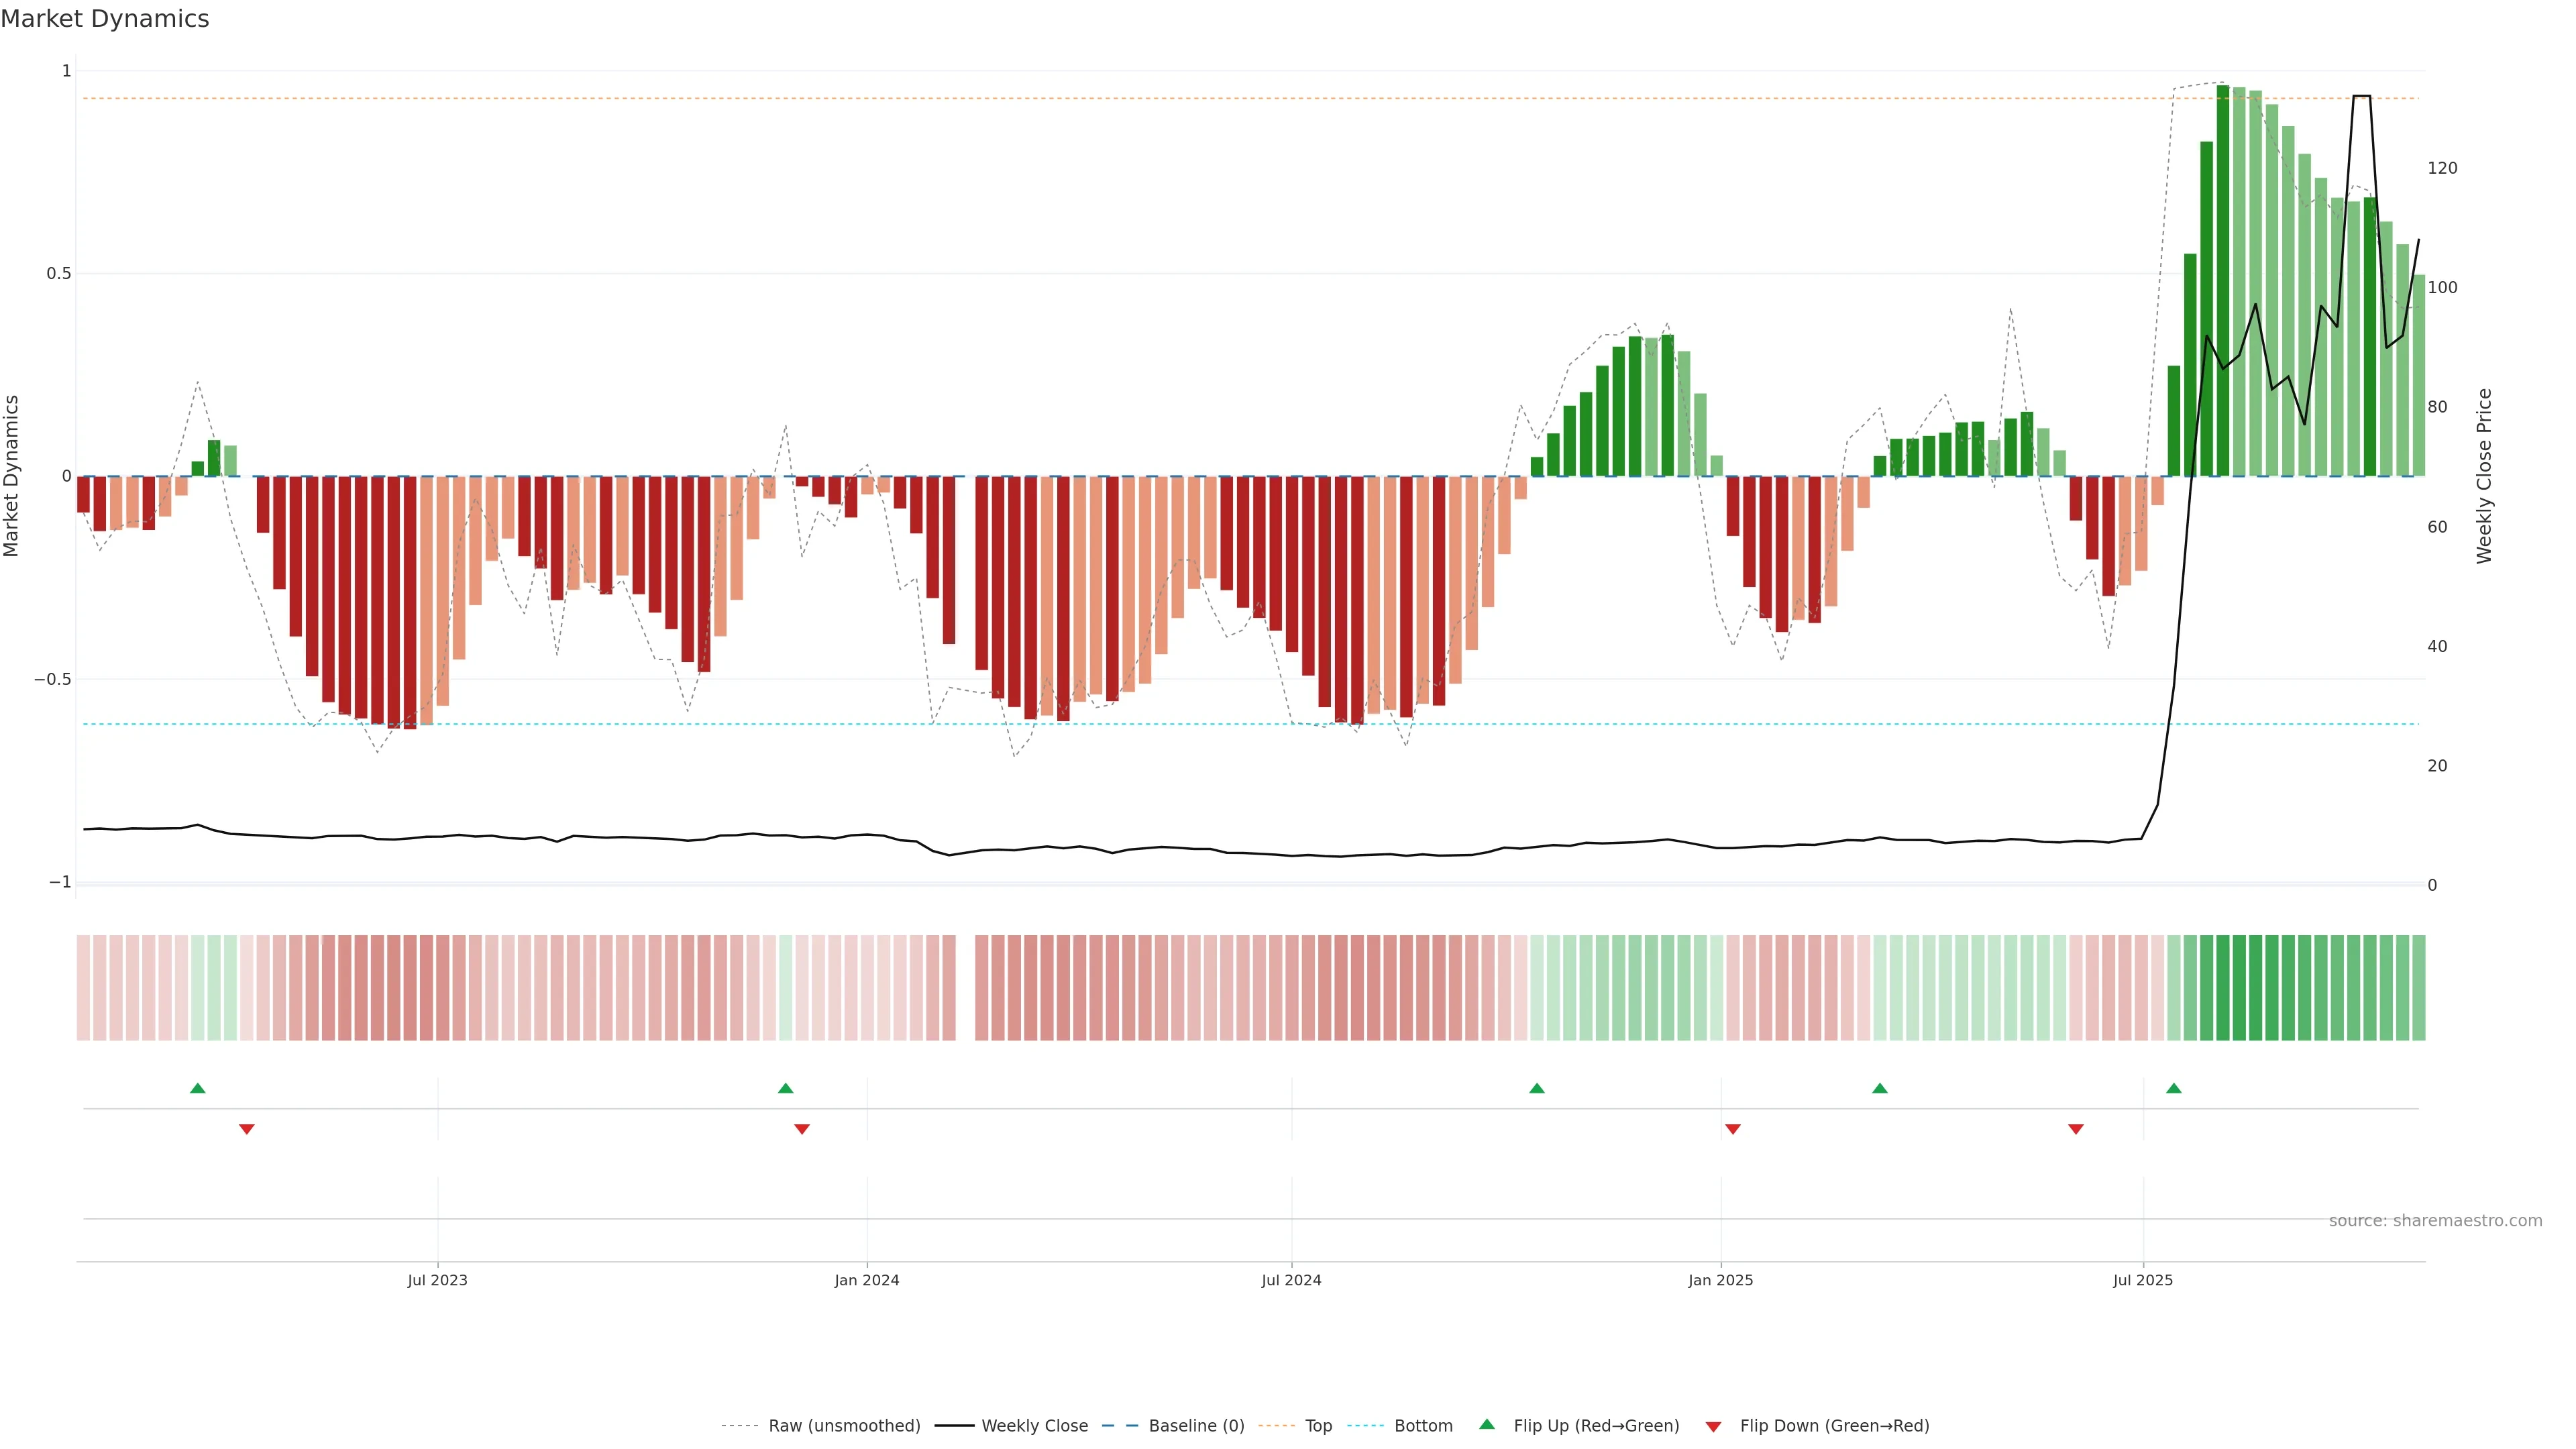Click the first green flip-up marker in 2023
Viewport: 2576px width, 1449px height.
(198, 1088)
